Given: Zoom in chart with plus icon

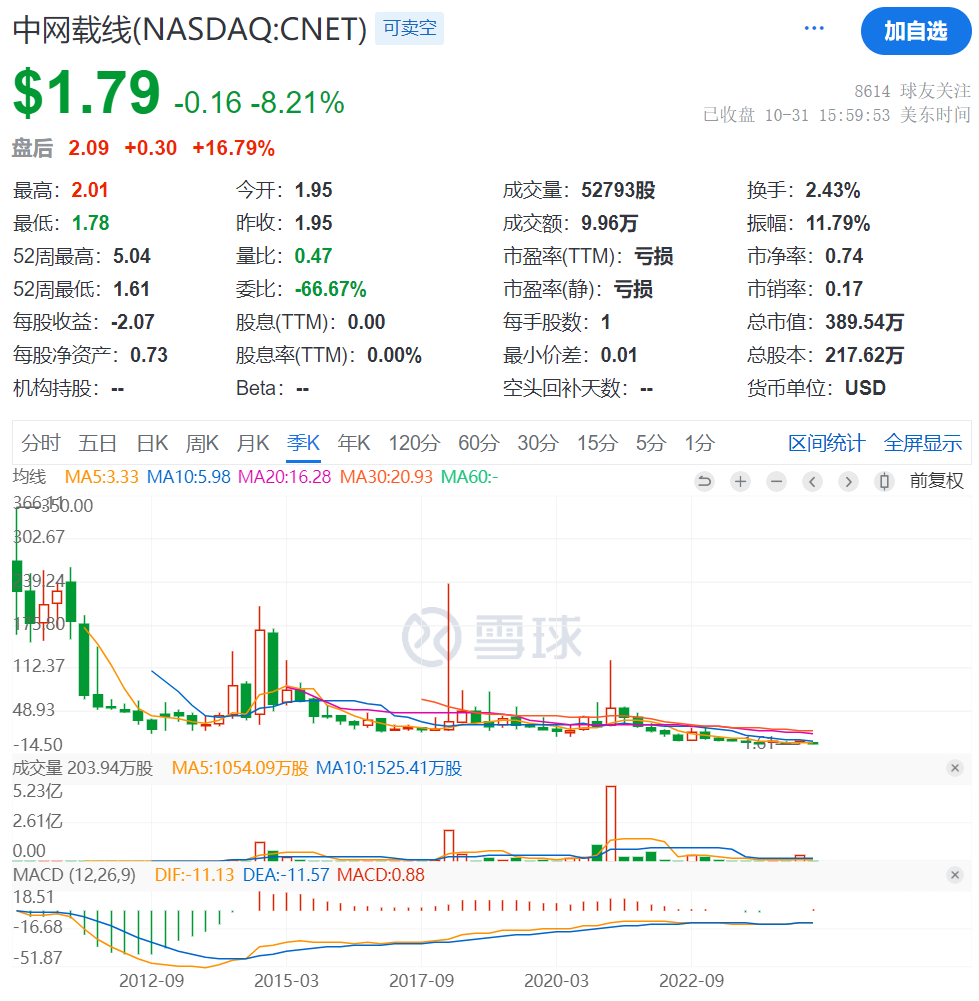Looking at the screenshot, I should (x=740, y=481).
